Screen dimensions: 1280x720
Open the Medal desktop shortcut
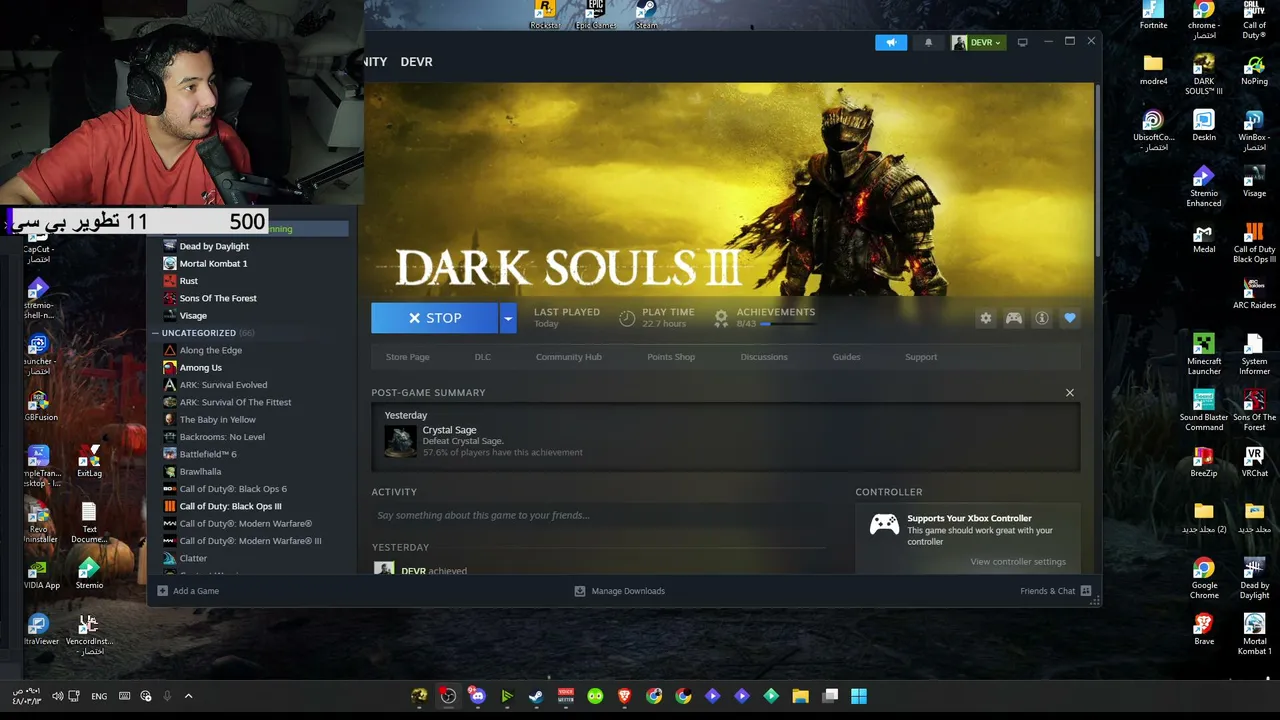click(1204, 238)
